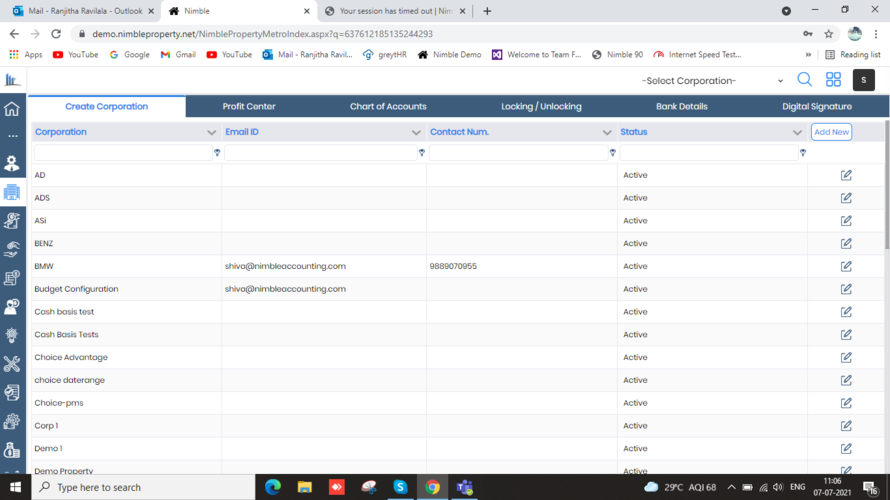Edit the Budget Configuration row
The image size is (890, 500).
(846, 289)
